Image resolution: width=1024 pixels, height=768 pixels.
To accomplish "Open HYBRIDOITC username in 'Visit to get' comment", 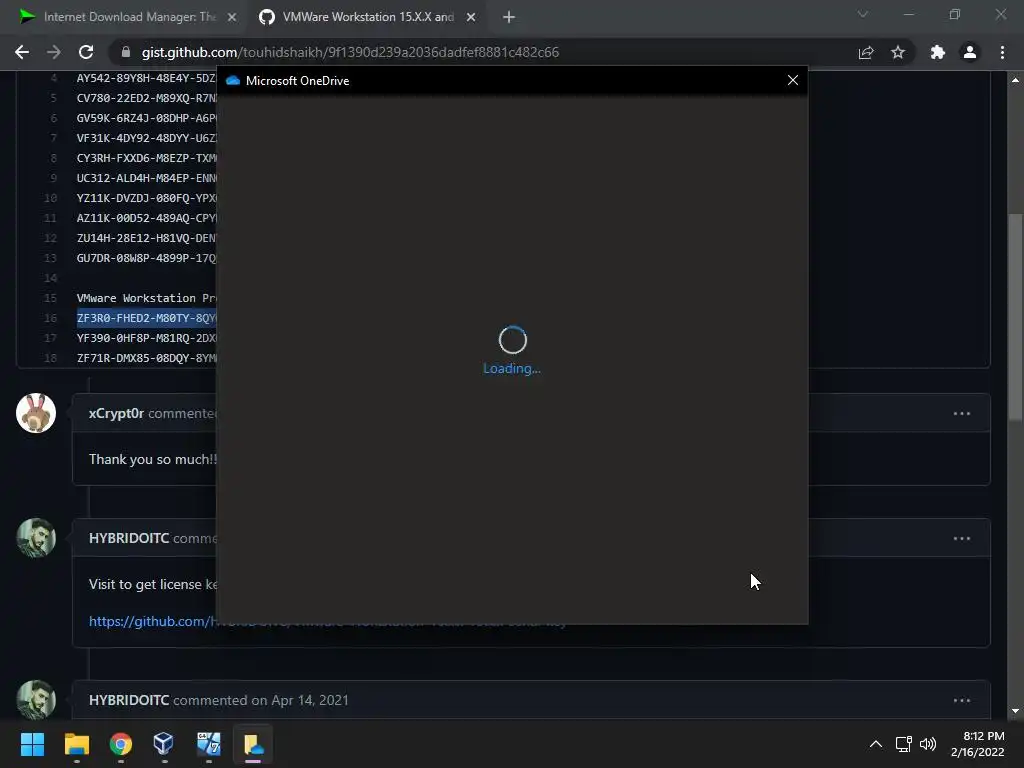I will point(129,538).
